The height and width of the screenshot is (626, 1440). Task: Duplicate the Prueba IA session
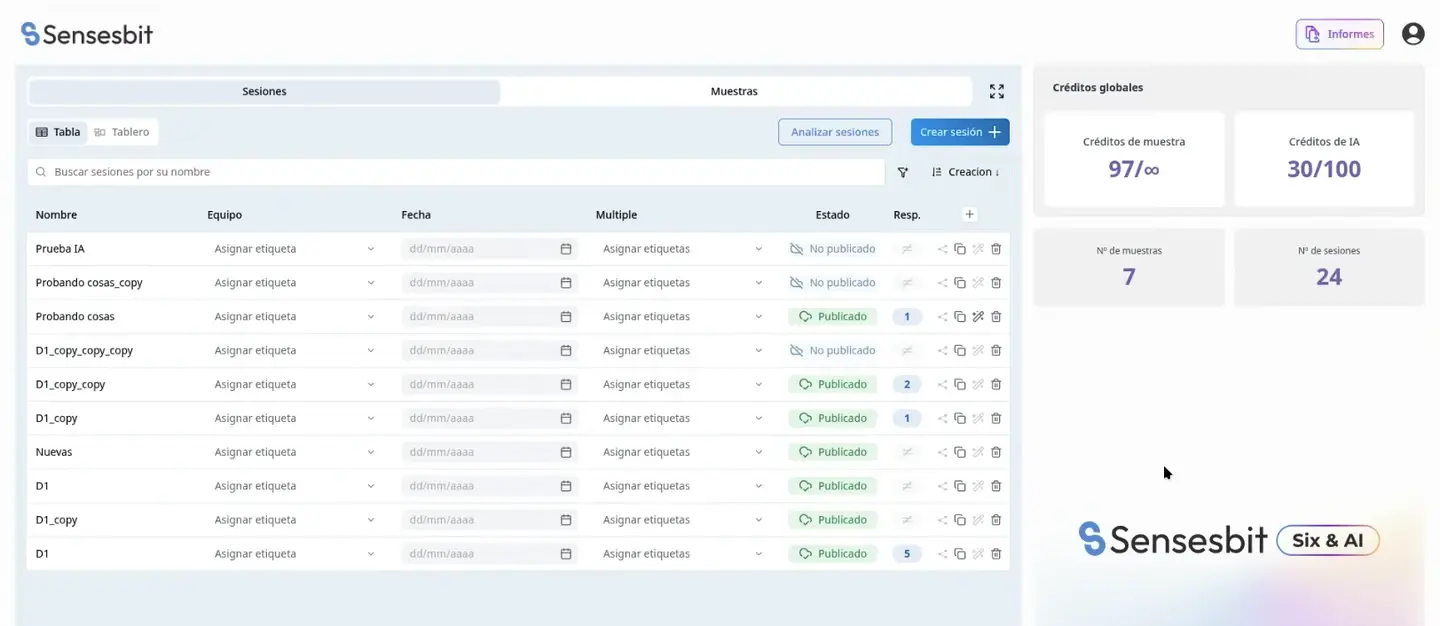pyautogui.click(x=960, y=249)
